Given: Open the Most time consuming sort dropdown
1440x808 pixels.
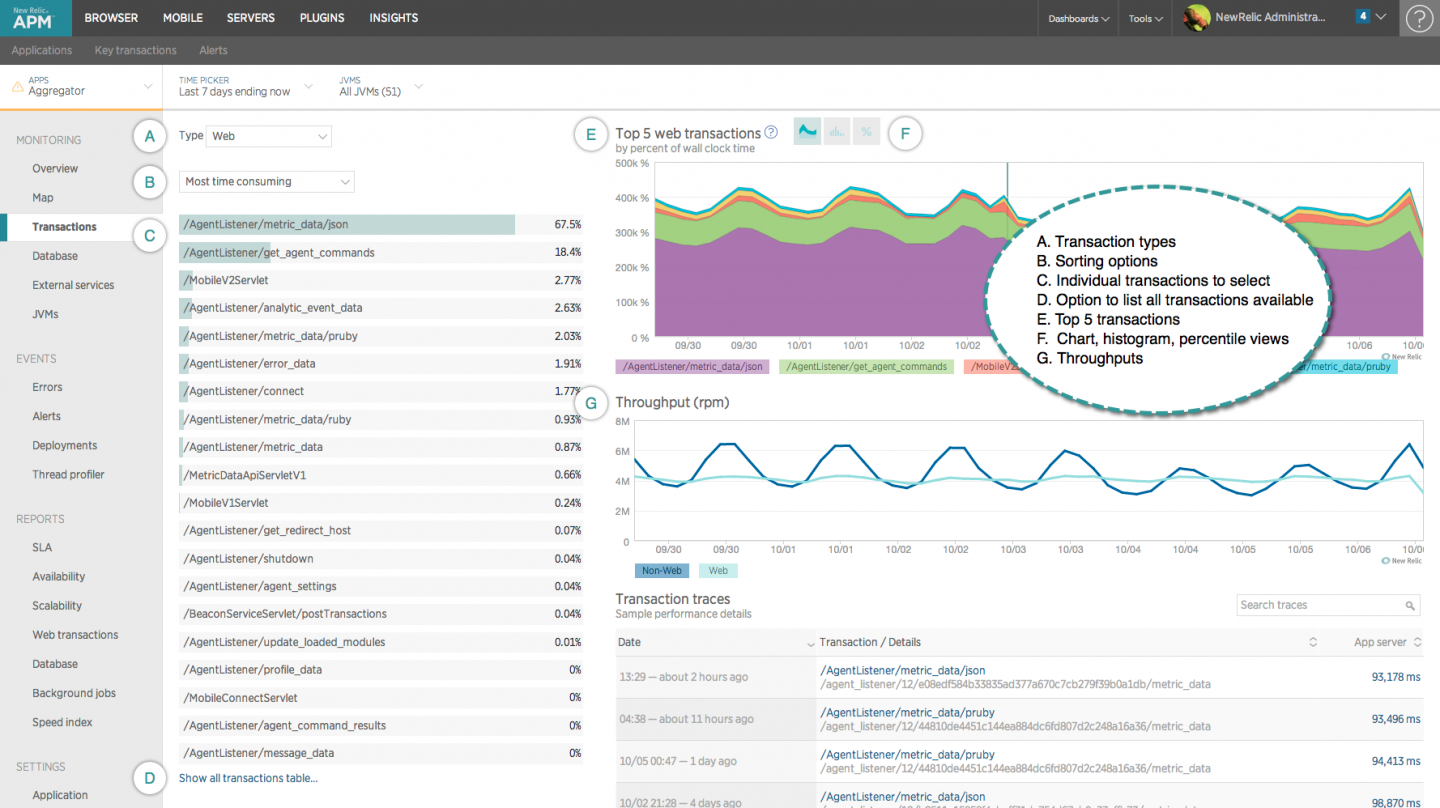Looking at the screenshot, I should pyautogui.click(x=267, y=182).
